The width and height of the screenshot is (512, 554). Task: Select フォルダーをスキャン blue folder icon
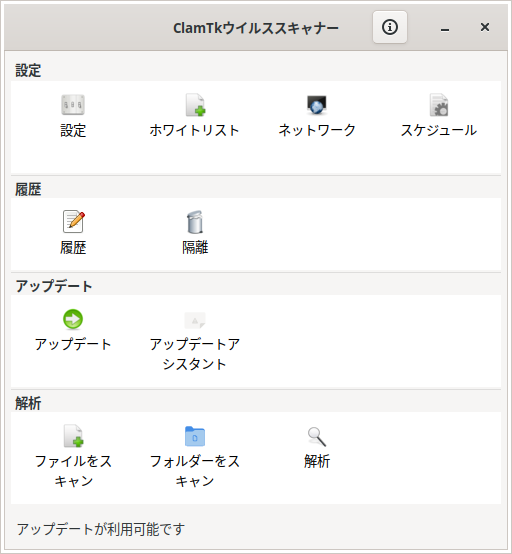[x=195, y=436]
